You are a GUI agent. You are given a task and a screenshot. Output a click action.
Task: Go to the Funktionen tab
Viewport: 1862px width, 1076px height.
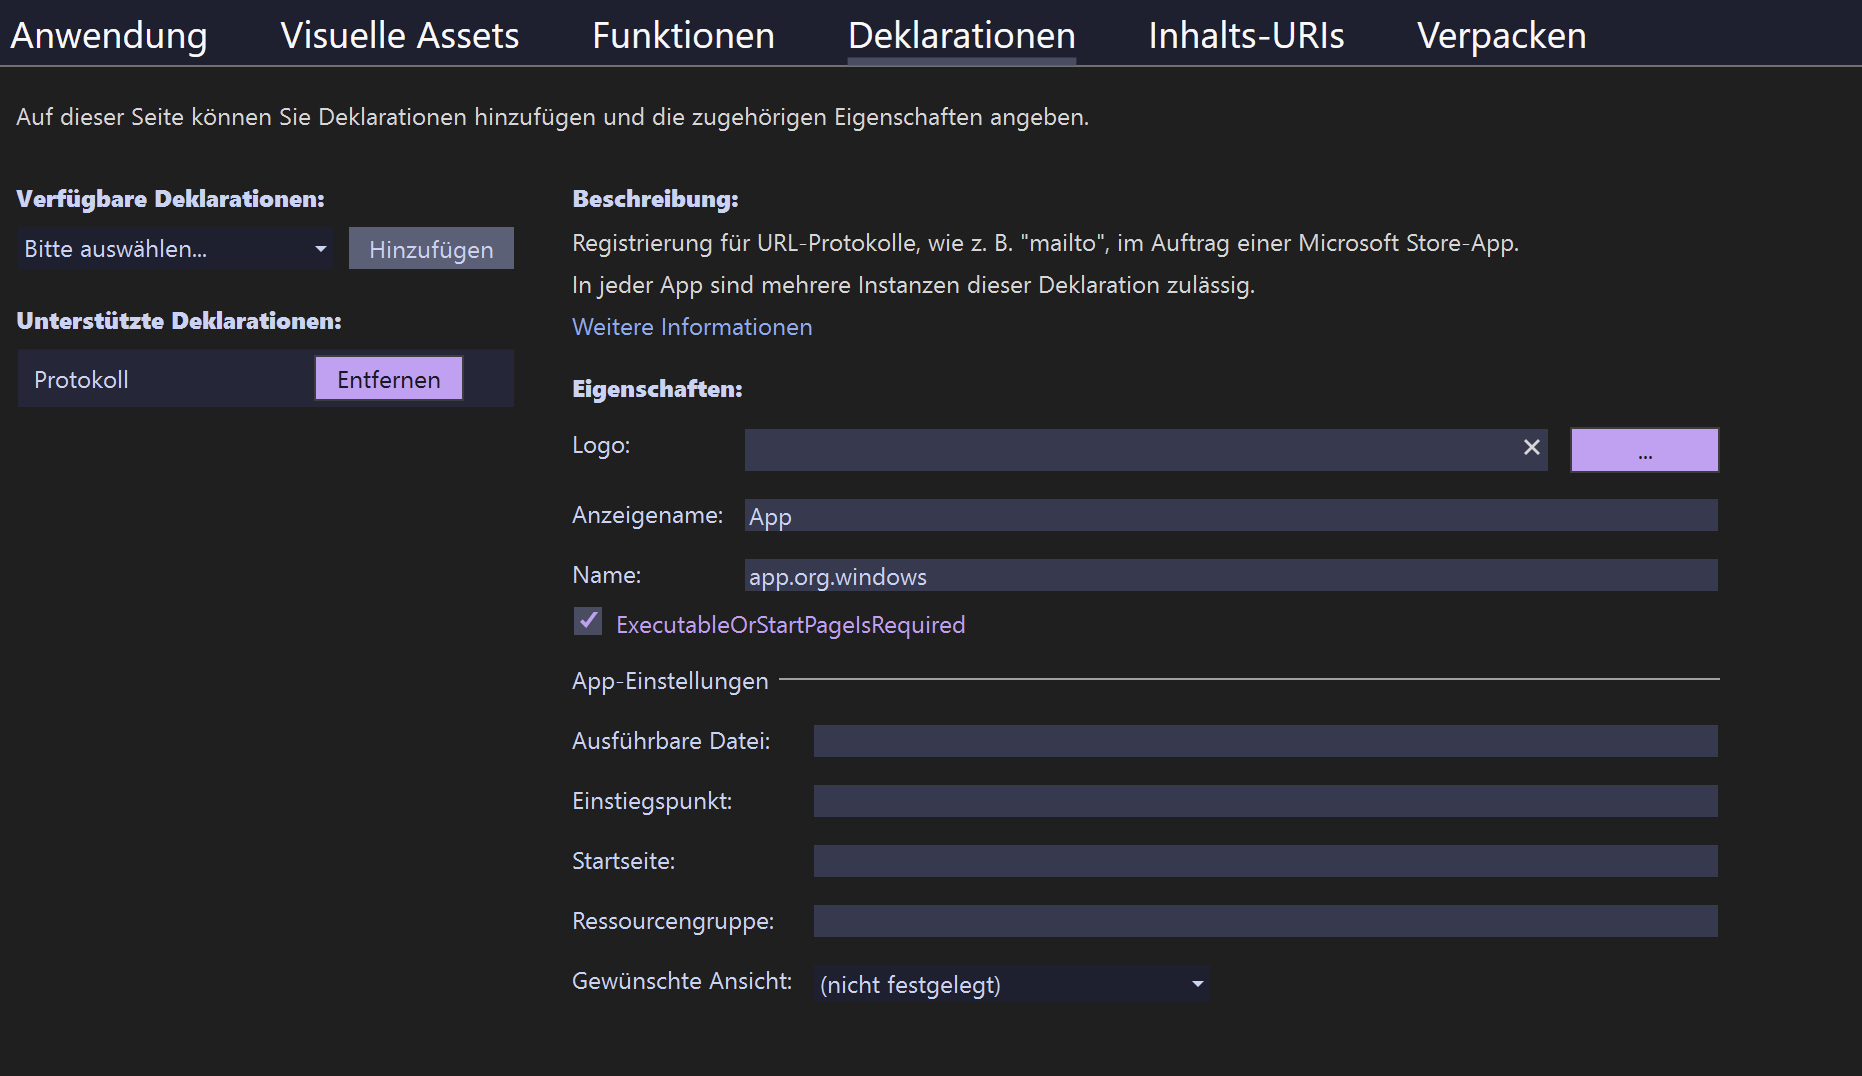683,35
